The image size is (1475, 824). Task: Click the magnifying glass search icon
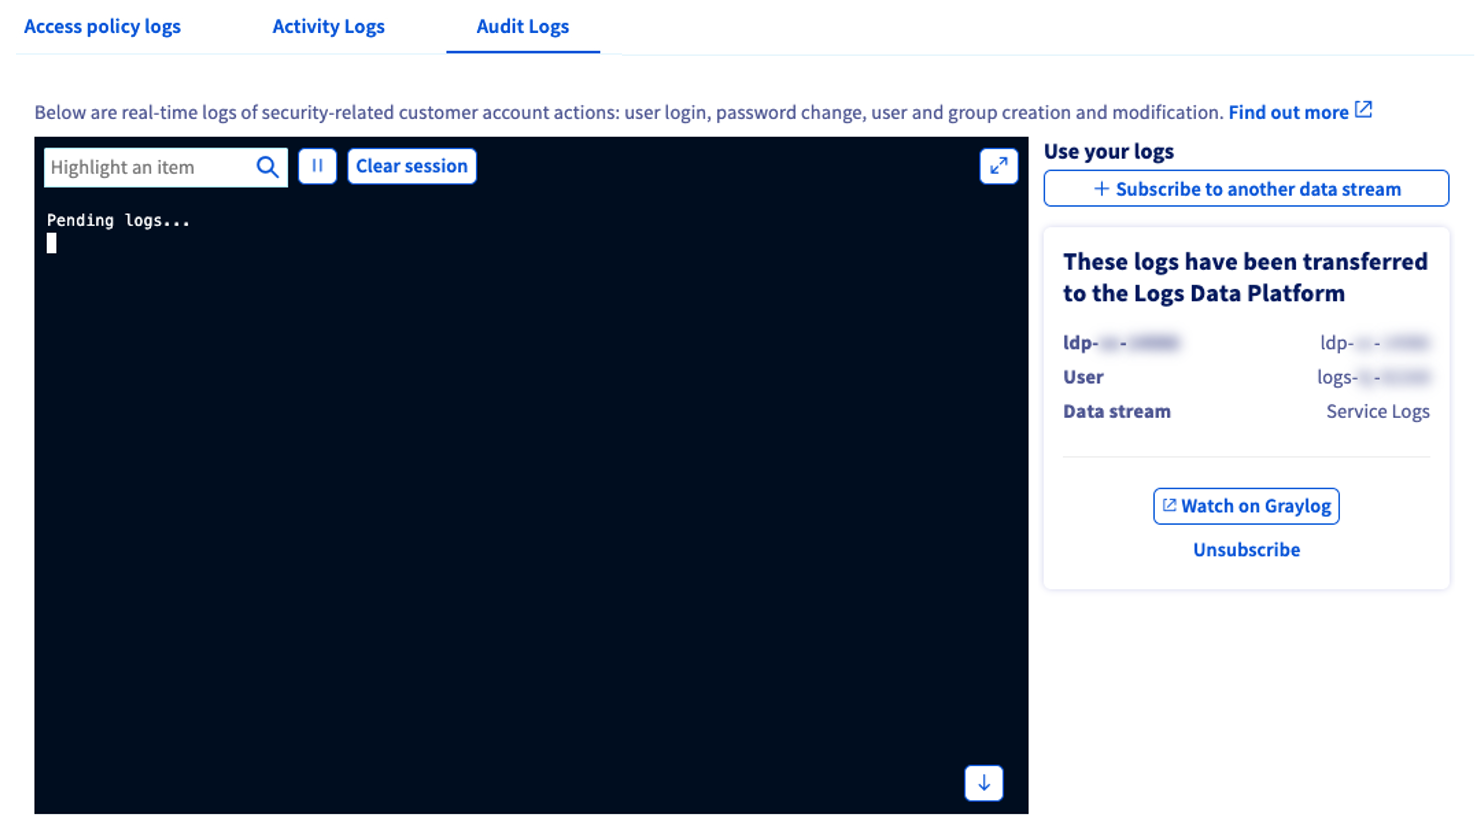tap(268, 167)
